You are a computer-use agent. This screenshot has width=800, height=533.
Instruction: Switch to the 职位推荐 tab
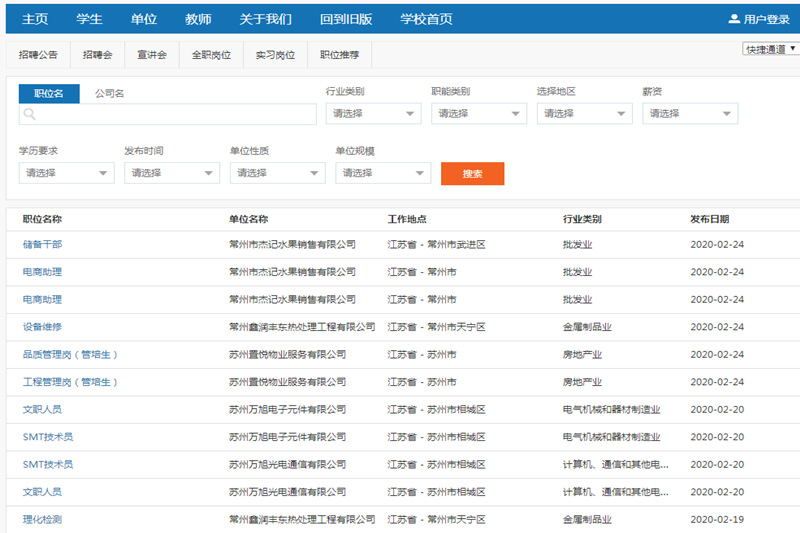coord(340,55)
